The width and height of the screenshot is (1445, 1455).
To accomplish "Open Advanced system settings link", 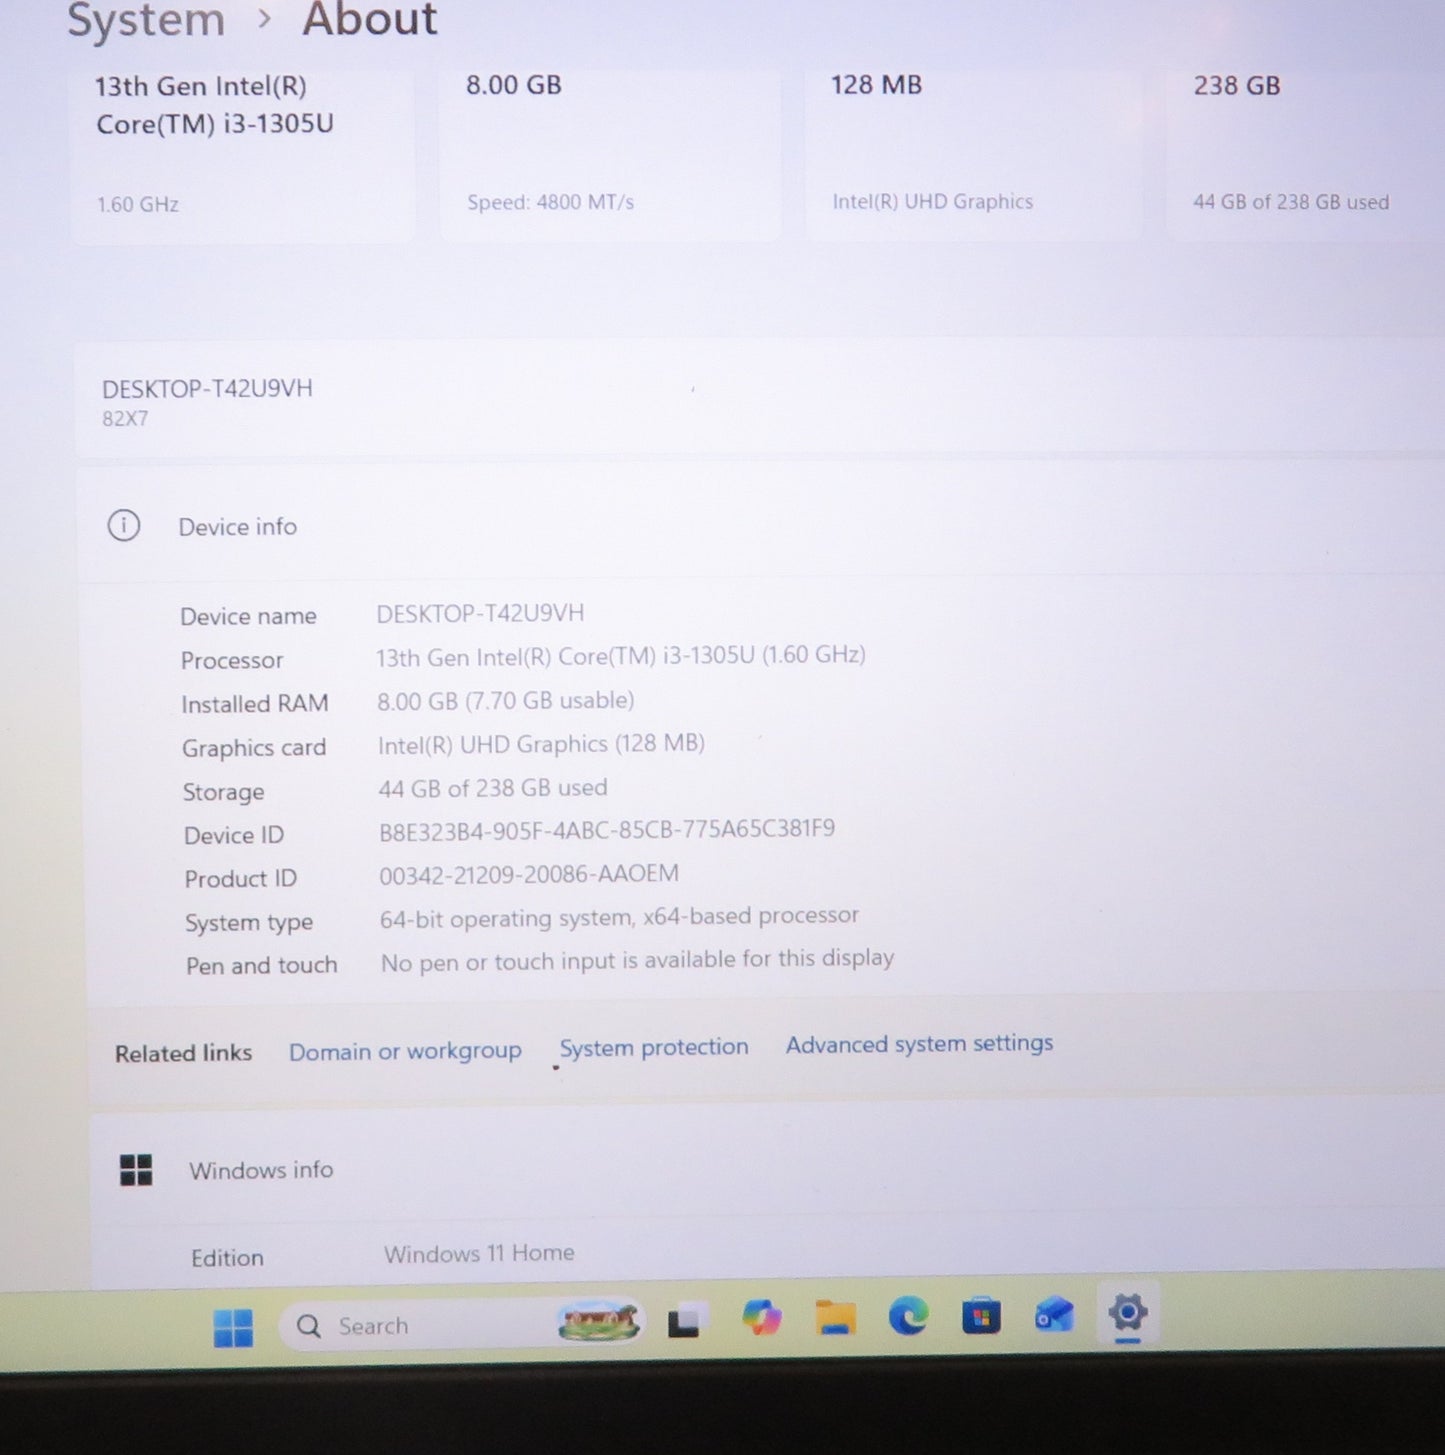I will 919,1043.
